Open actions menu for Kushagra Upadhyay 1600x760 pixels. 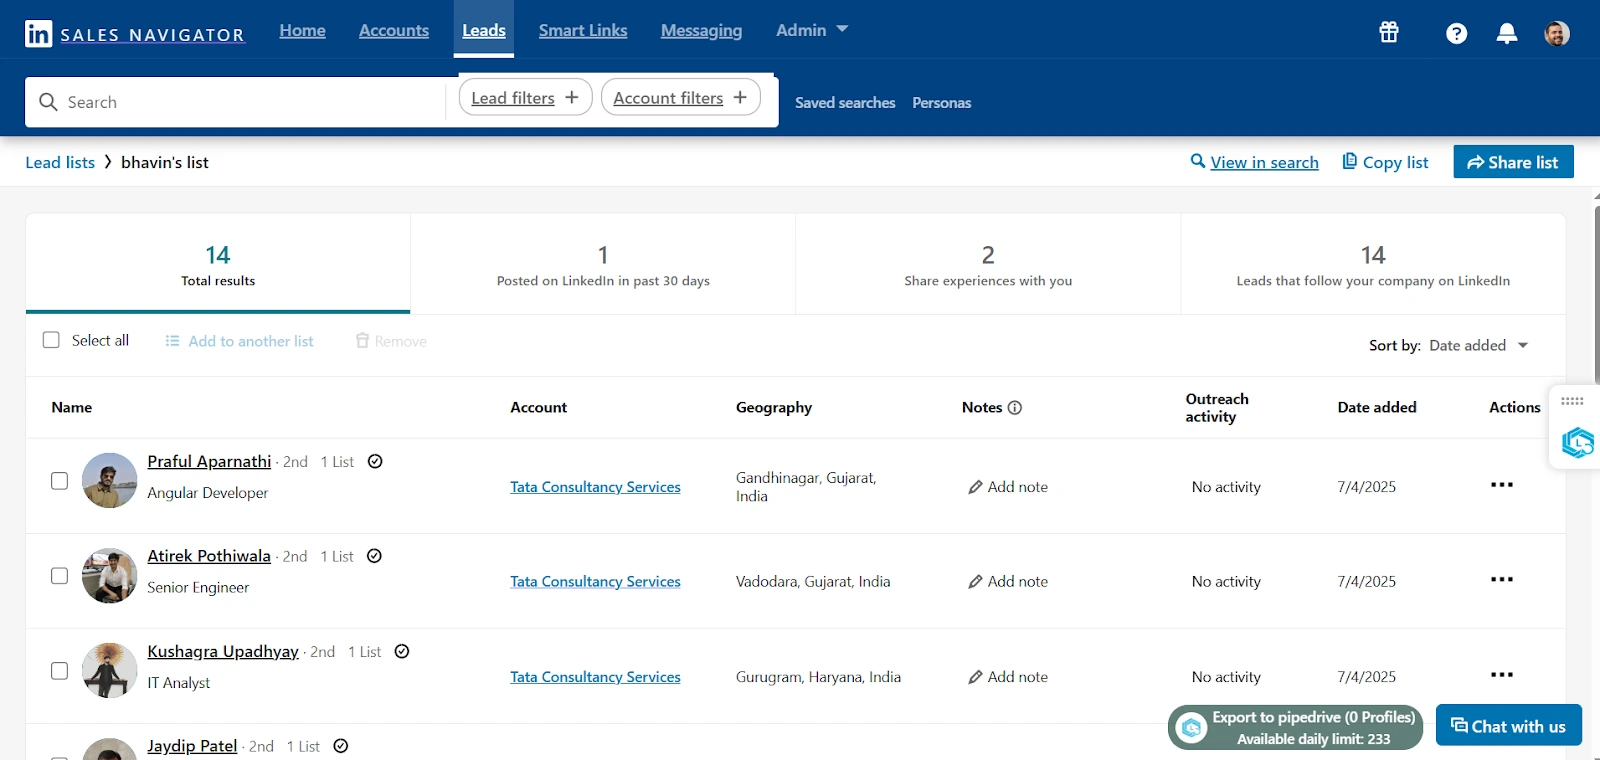1501,675
